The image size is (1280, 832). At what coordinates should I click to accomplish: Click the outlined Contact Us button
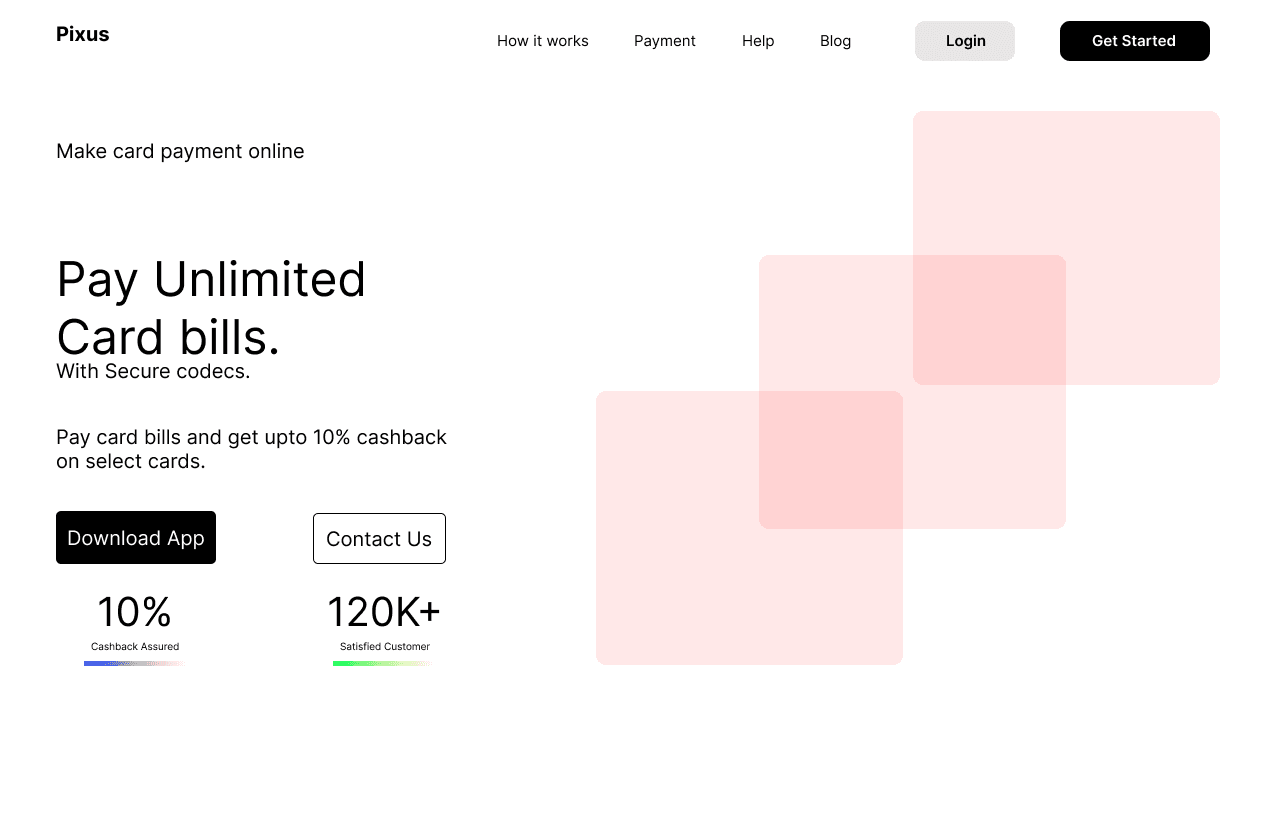coord(379,539)
